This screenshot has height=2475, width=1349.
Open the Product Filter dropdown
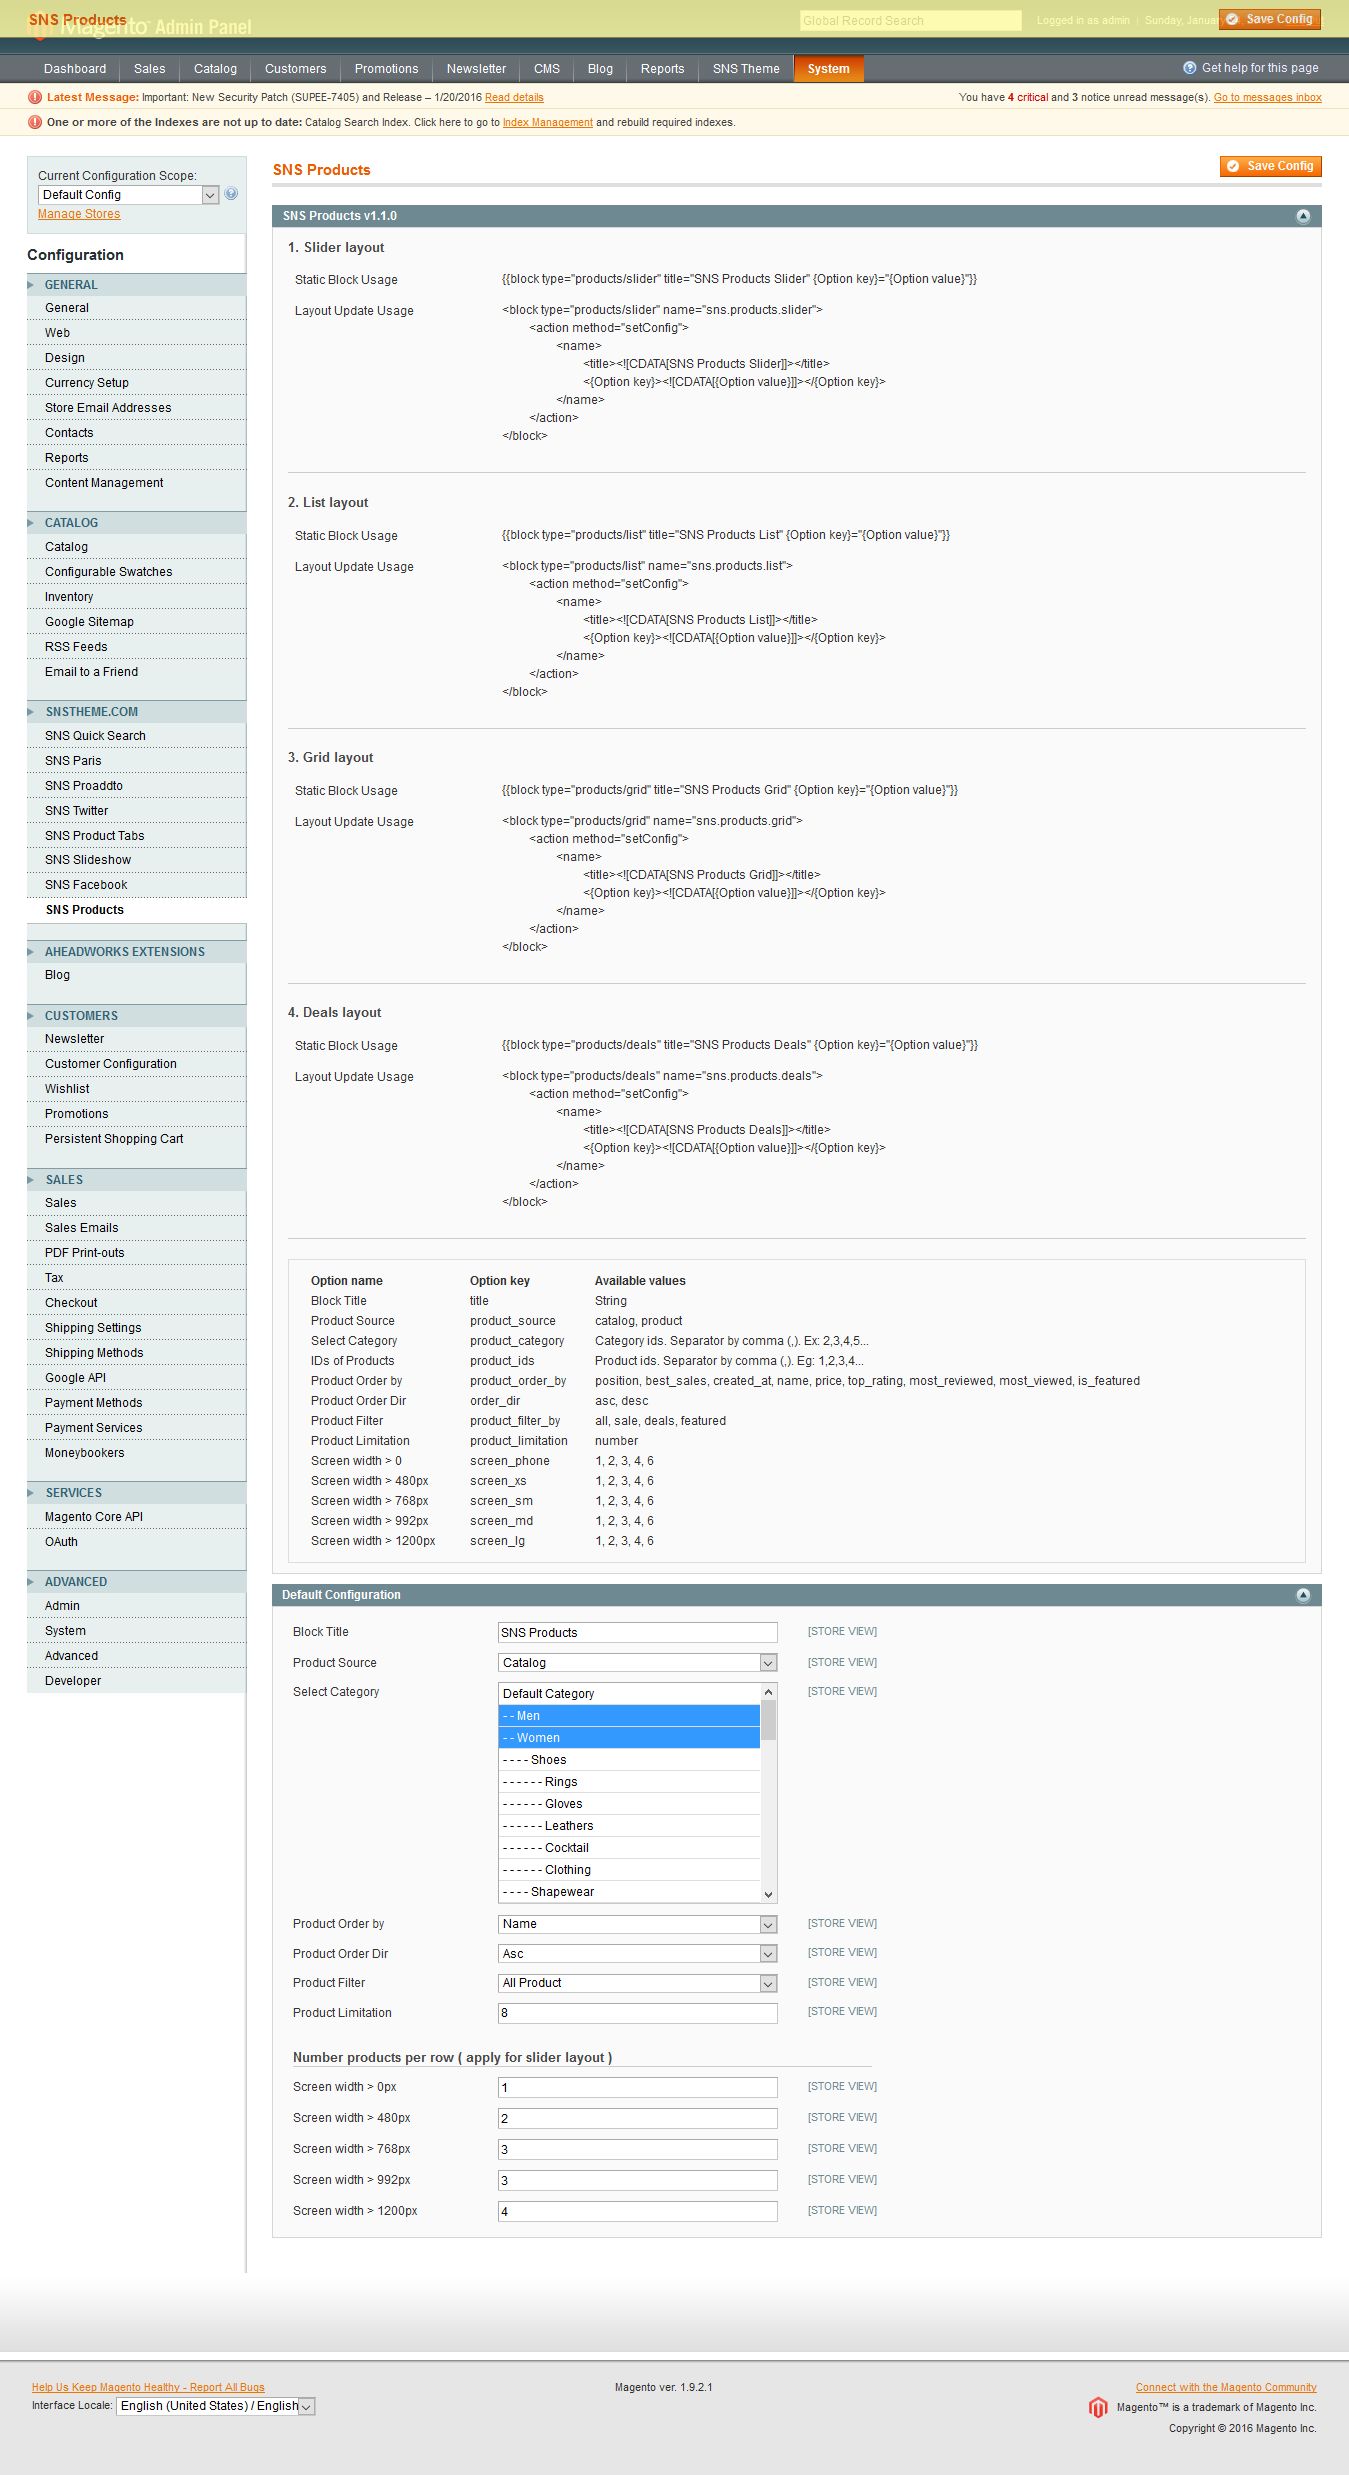637,1983
